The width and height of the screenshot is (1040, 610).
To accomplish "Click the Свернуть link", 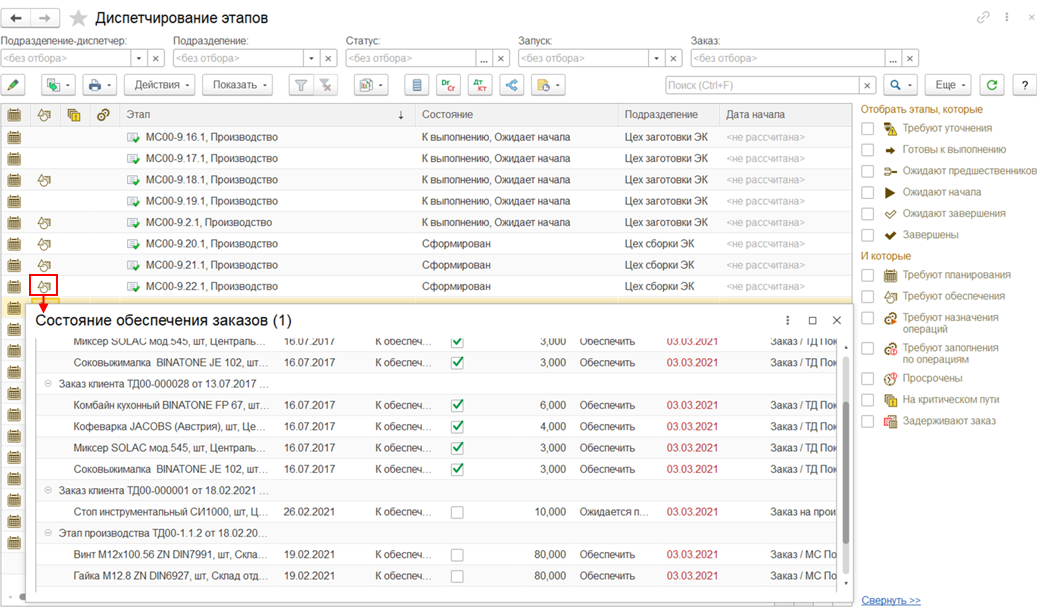I will (891, 600).
